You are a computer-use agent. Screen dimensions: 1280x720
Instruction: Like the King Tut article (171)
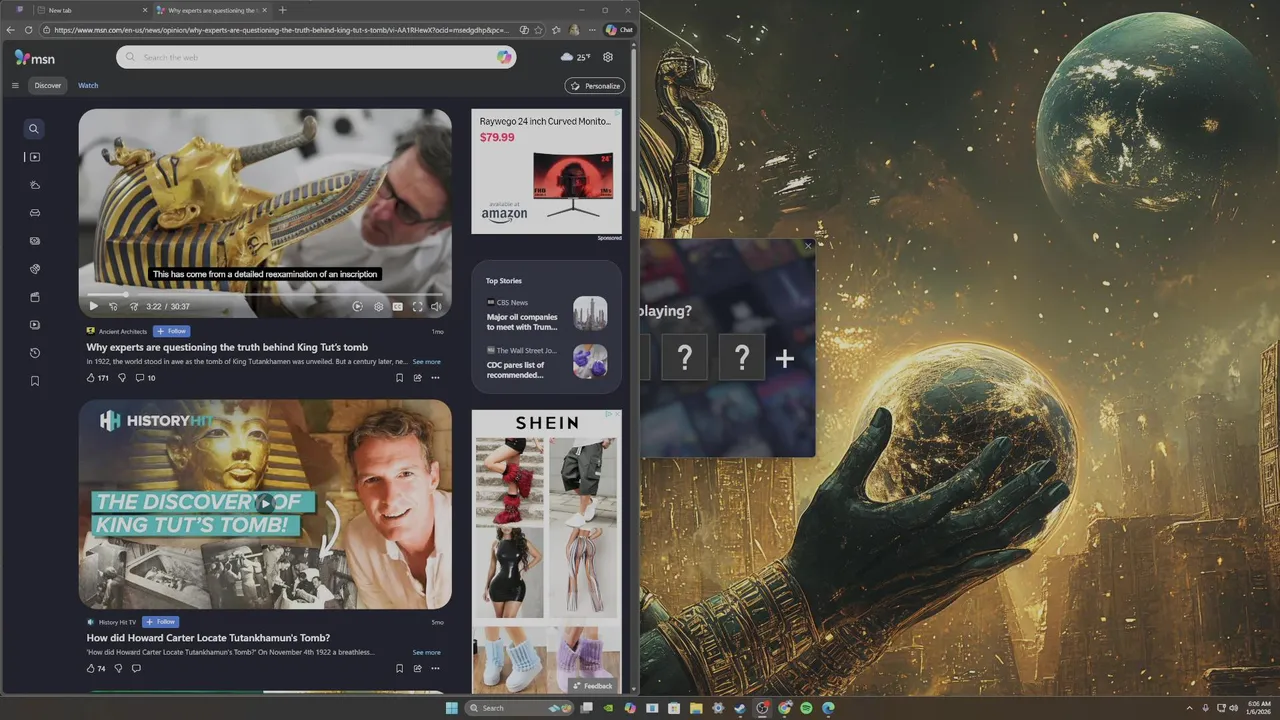click(98, 378)
